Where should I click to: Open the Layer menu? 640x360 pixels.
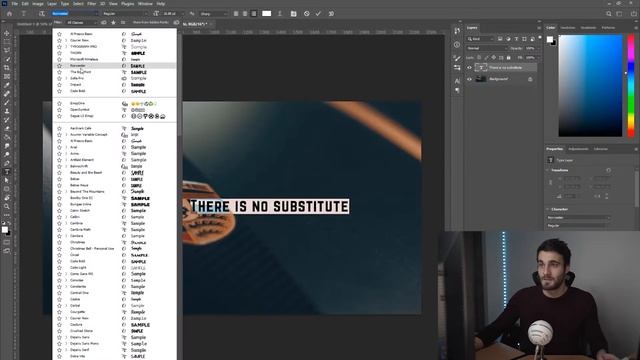(52, 4)
